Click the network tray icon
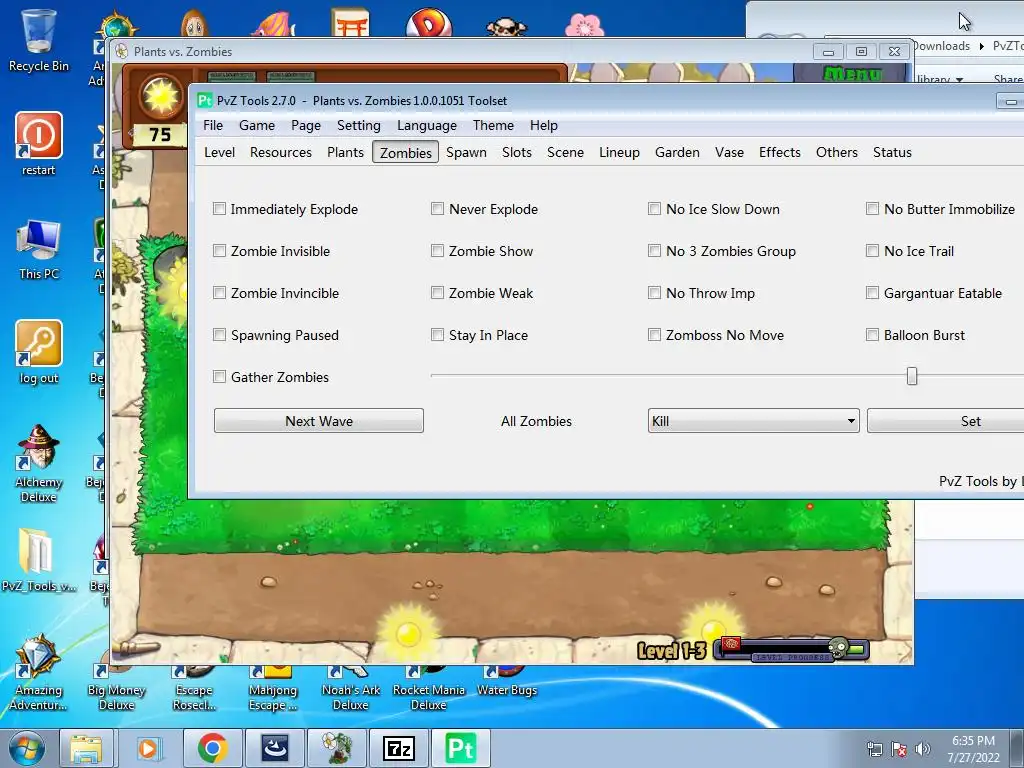This screenshot has width=1024, height=768. tap(874, 749)
